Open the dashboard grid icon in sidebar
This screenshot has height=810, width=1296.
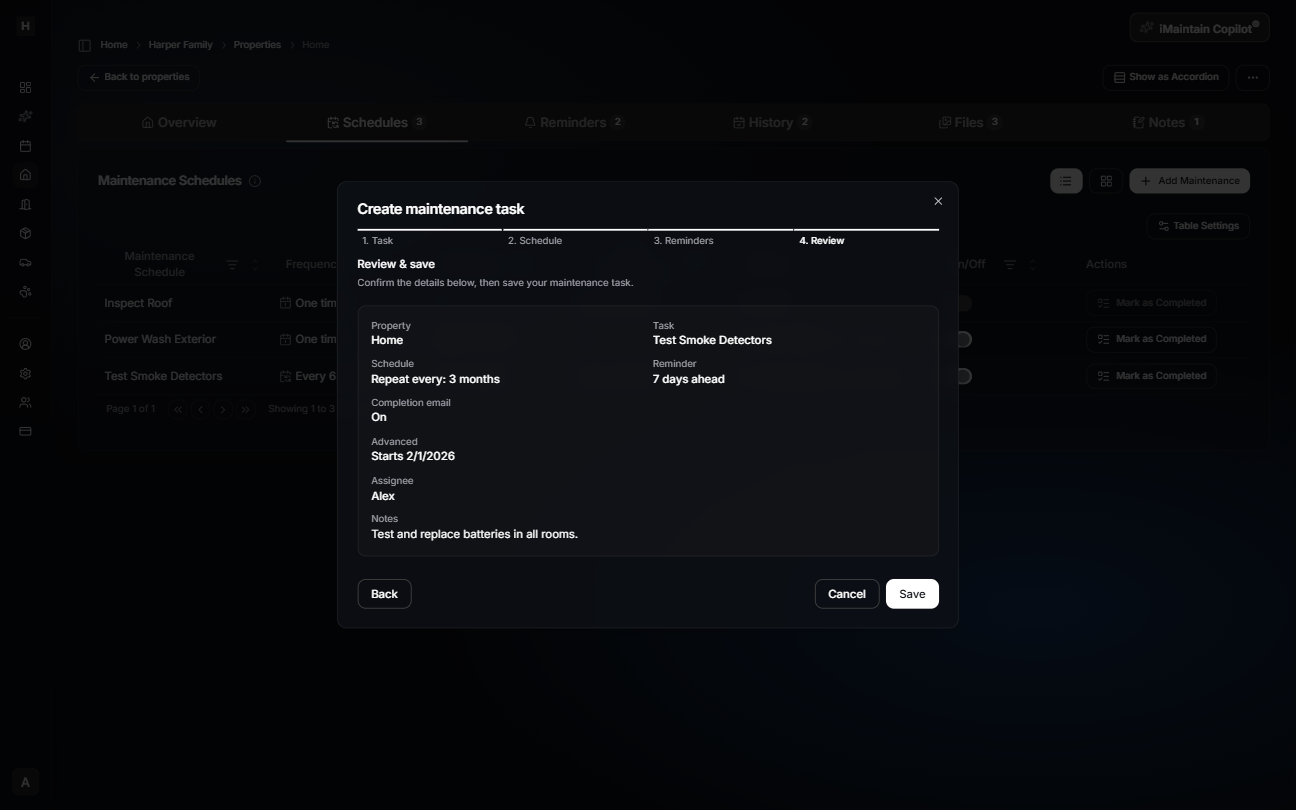[x=25, y=87]
